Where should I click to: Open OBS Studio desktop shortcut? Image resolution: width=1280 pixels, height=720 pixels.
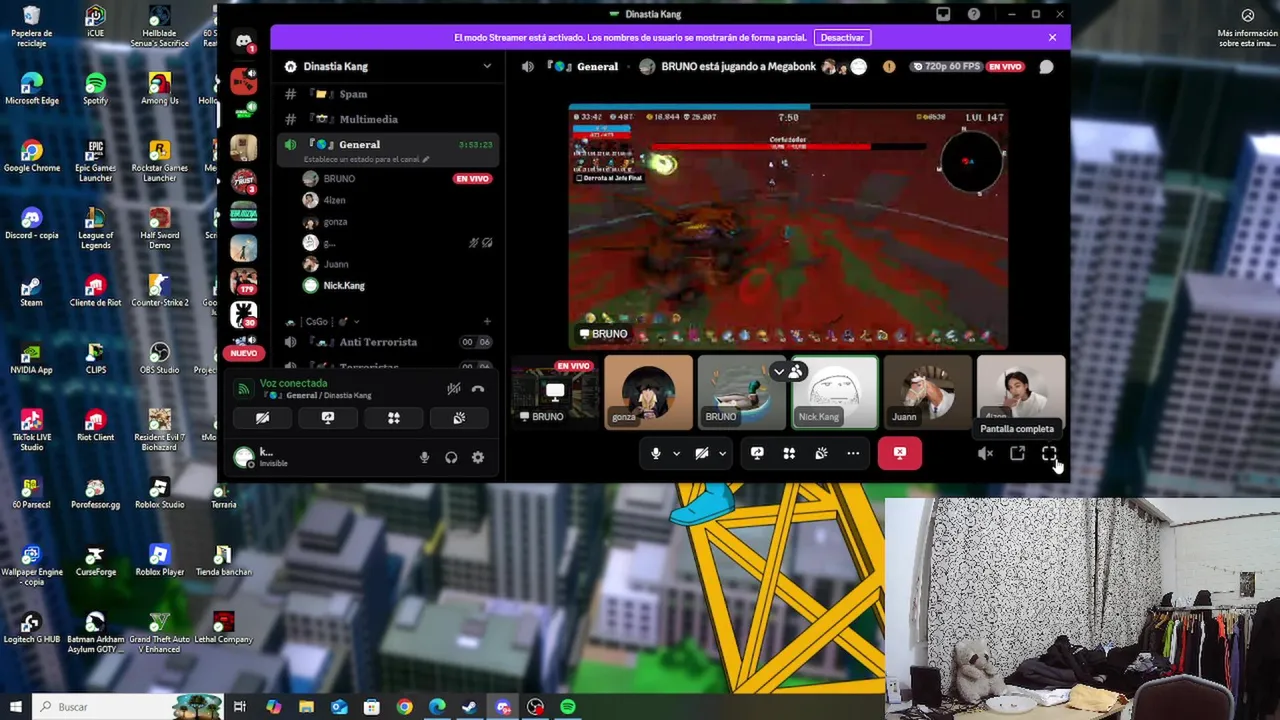click(159, 359)
